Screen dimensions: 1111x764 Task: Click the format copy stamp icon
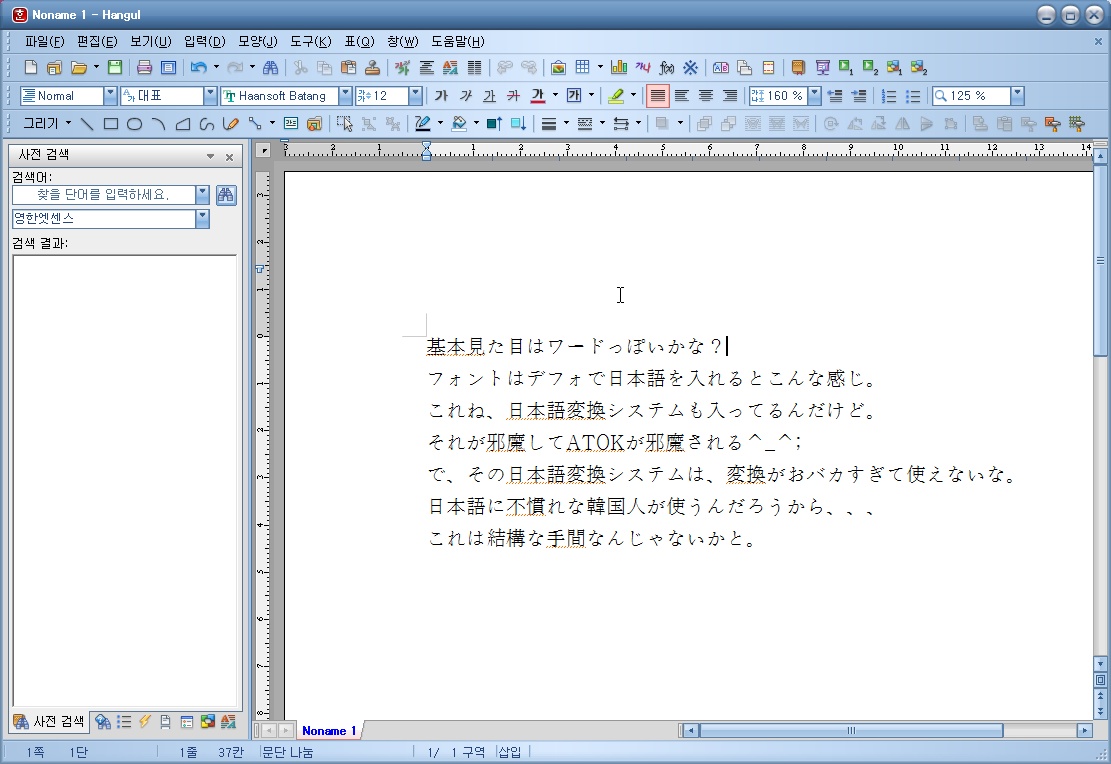pyautogui.click(x=373, y=67)
